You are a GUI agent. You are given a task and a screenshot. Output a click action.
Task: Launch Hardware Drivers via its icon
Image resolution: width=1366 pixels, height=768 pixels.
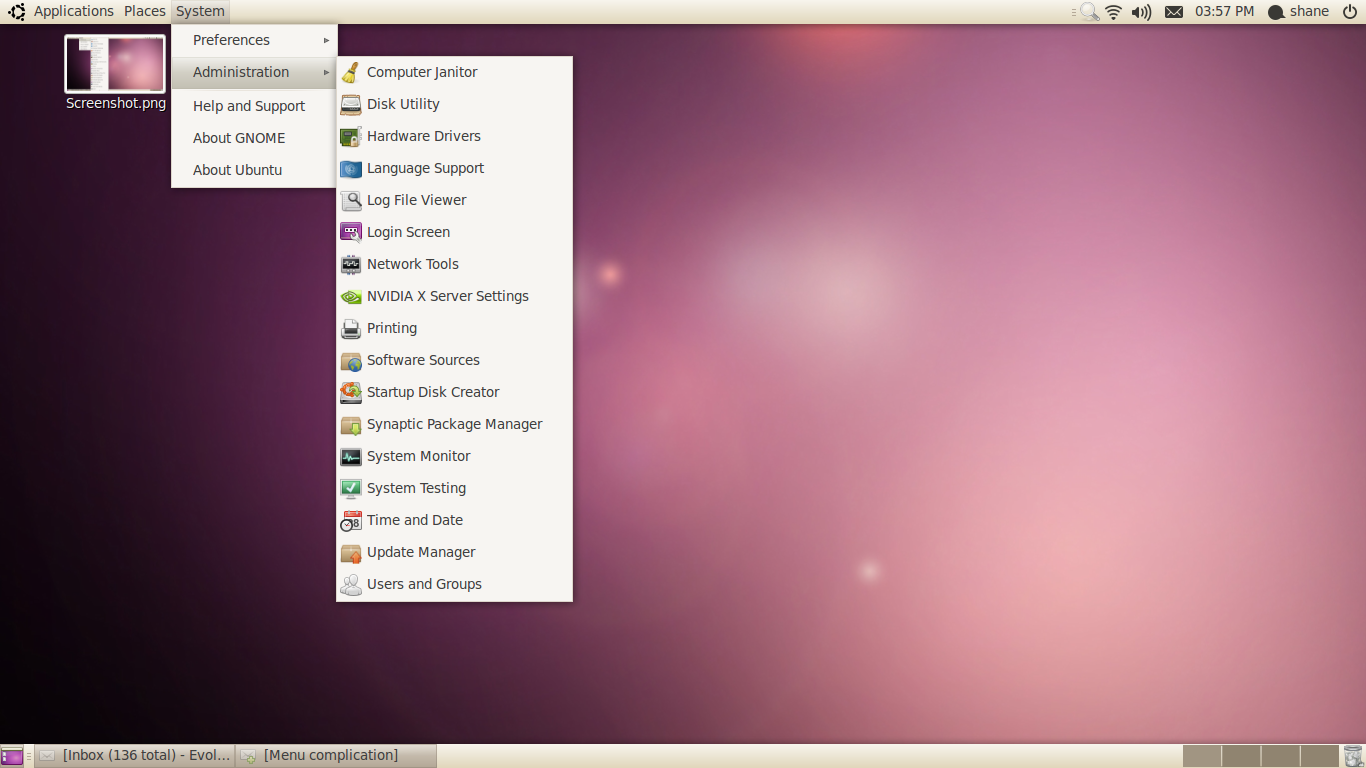click(351, 136)
